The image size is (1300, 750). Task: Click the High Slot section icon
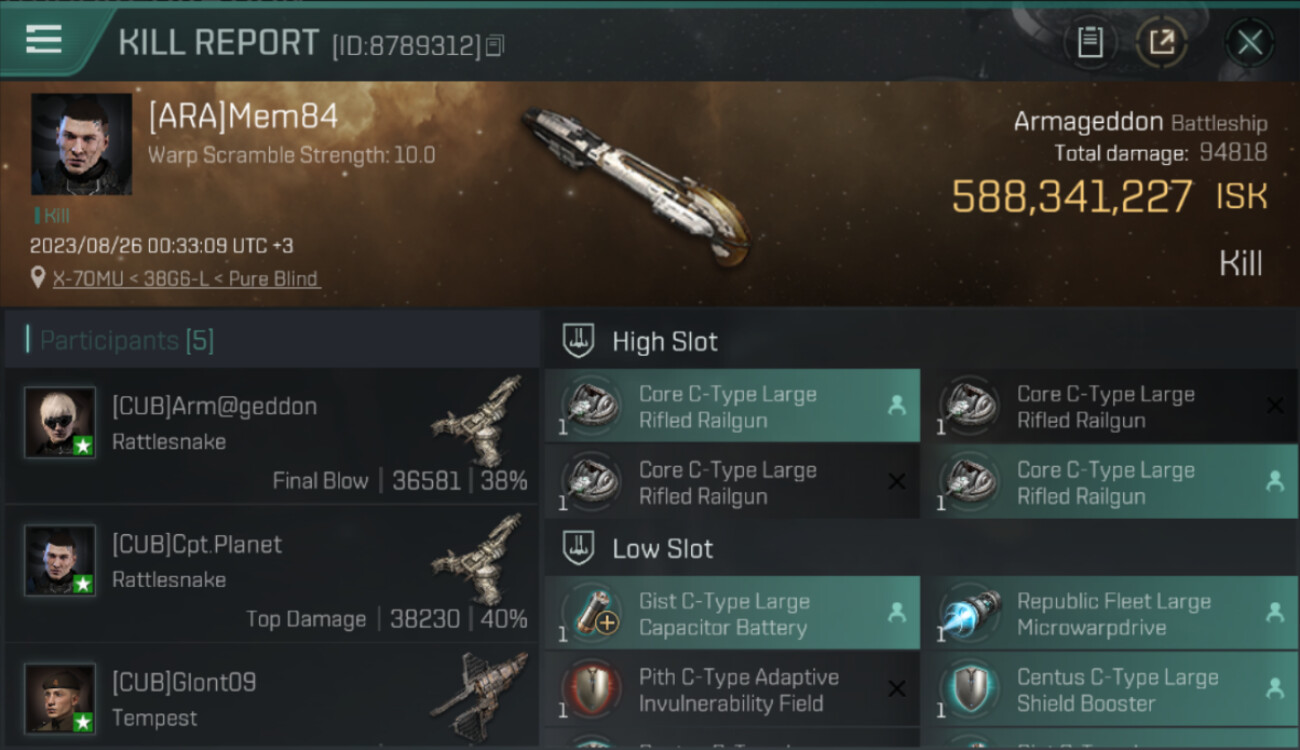pos(578,341)
